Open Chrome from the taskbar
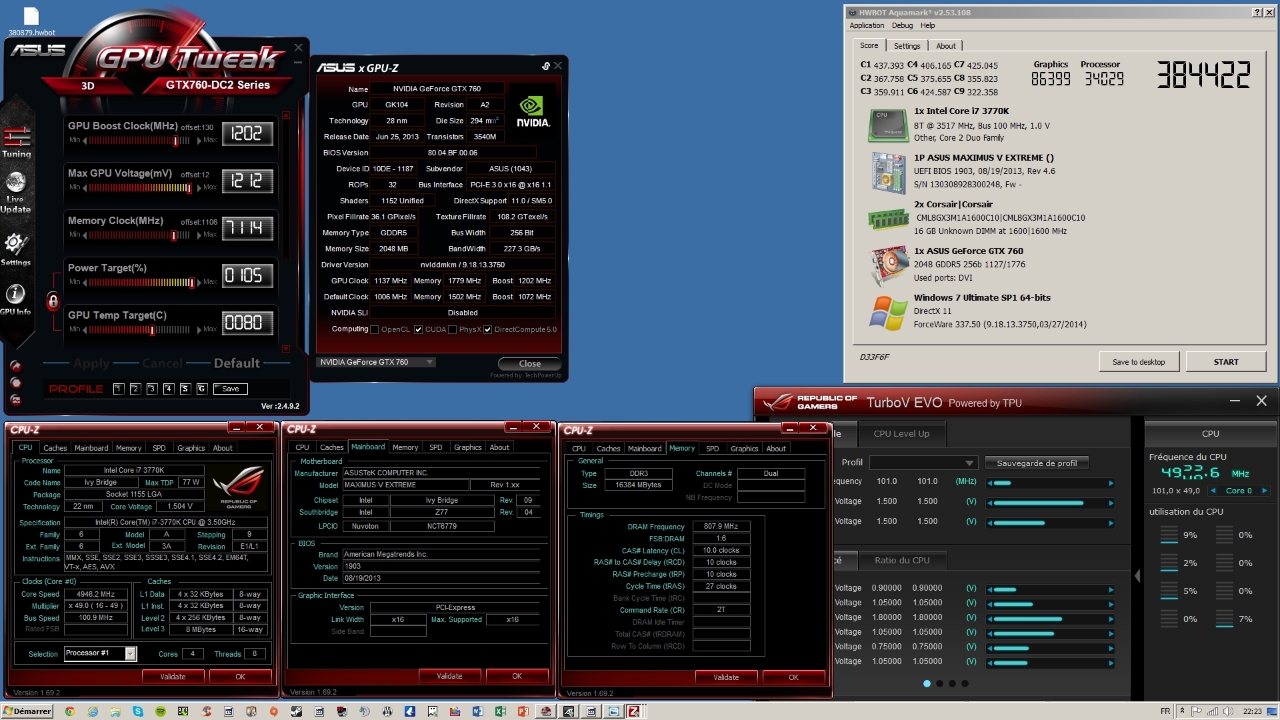1280x720 pixels. pyautogui.click(x=70, y=711)
